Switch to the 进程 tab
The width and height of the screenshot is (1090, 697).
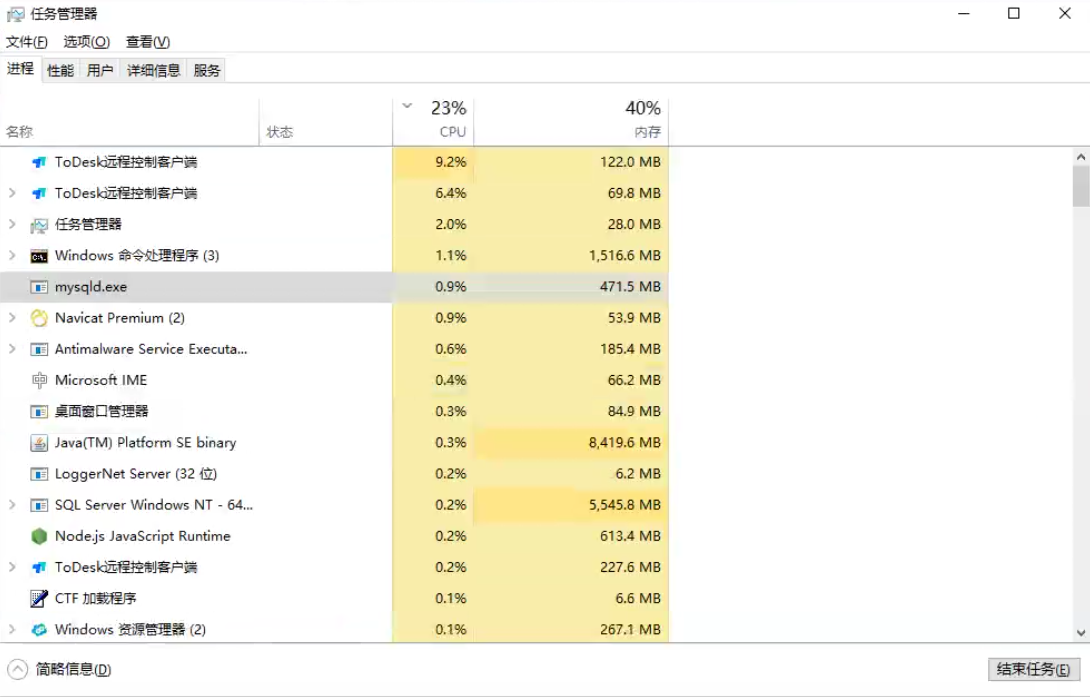pyautogui.click(x=21, y=69)
